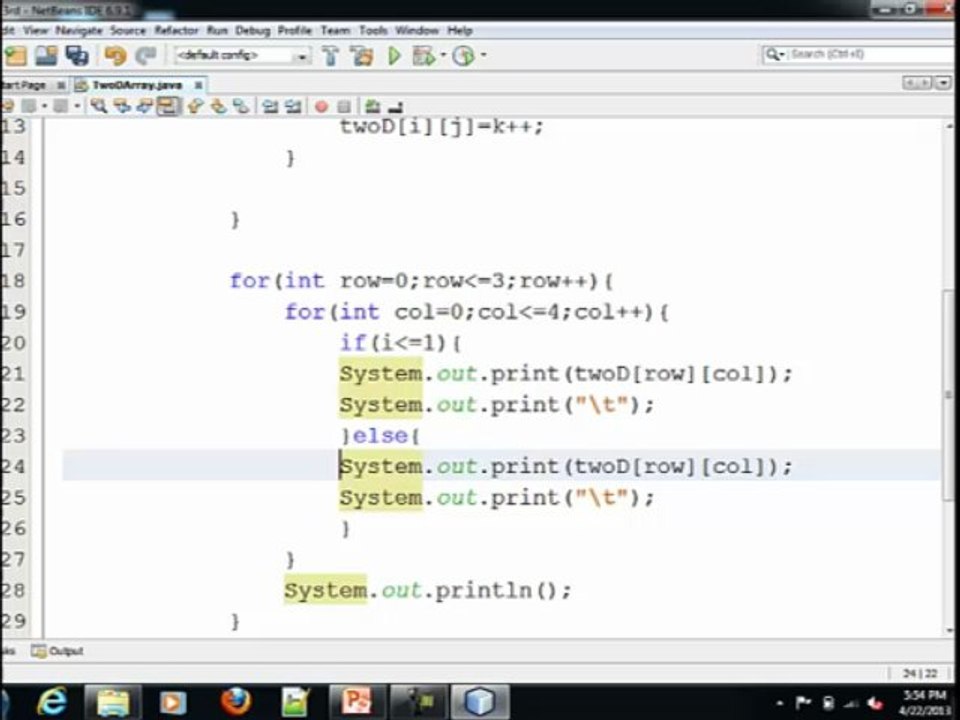Click the editor scrollbar down arrow
Viewport: 960px width, 720px height.
click(949, 629)
